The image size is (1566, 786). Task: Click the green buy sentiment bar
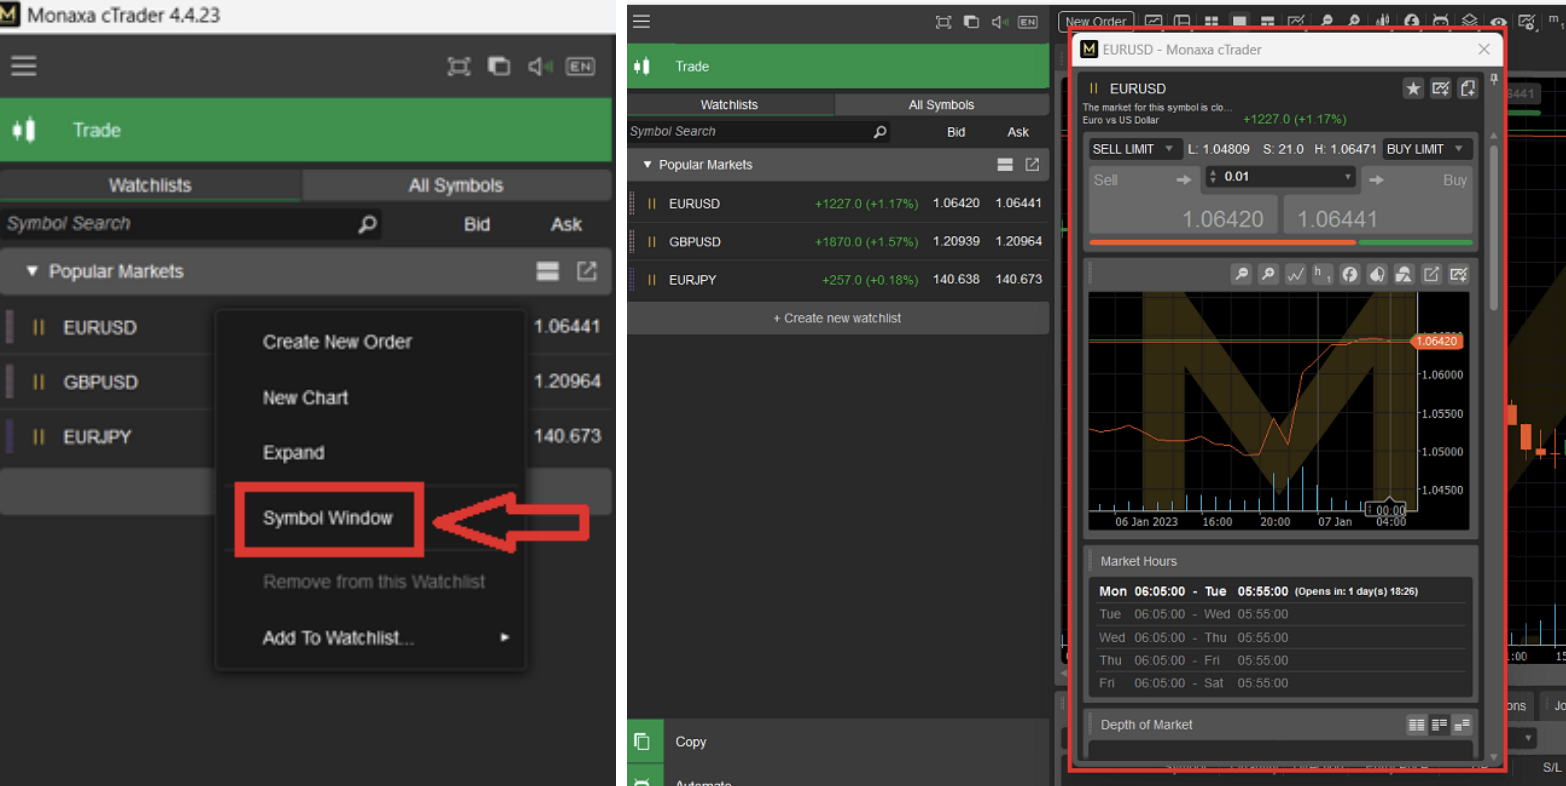click(x=1416, y=243)
